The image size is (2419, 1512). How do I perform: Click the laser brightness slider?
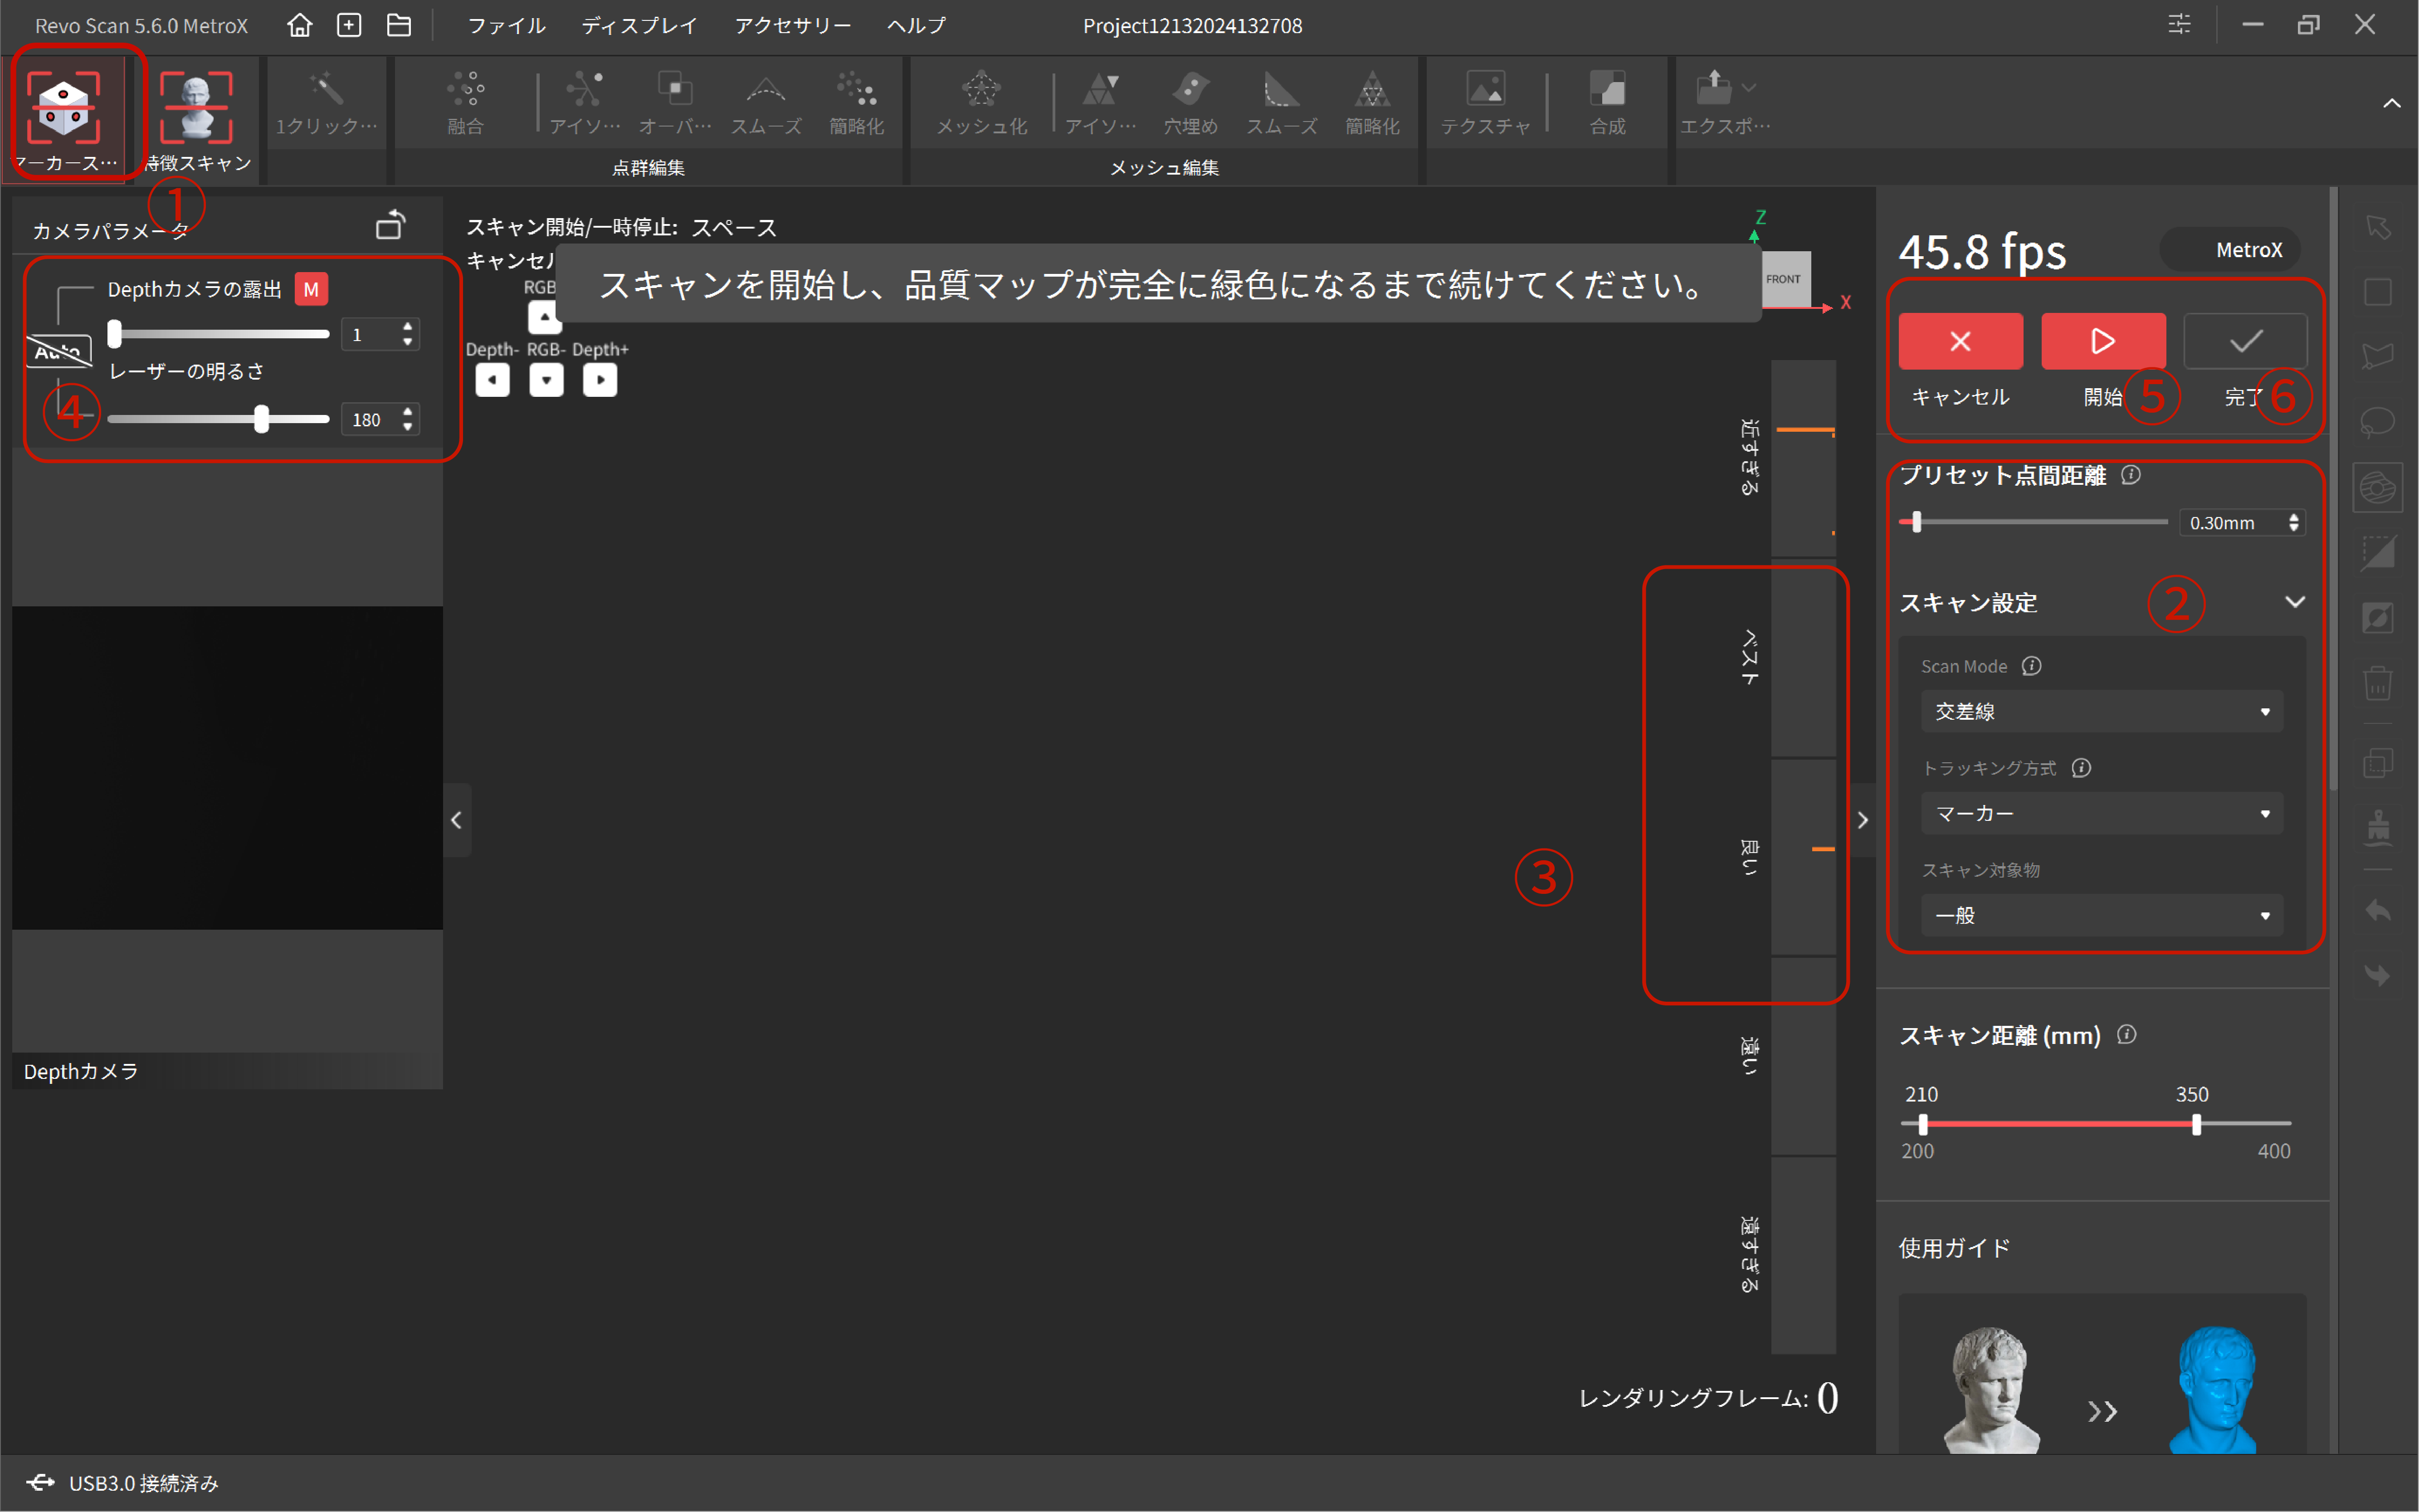(x=218, y=419)
